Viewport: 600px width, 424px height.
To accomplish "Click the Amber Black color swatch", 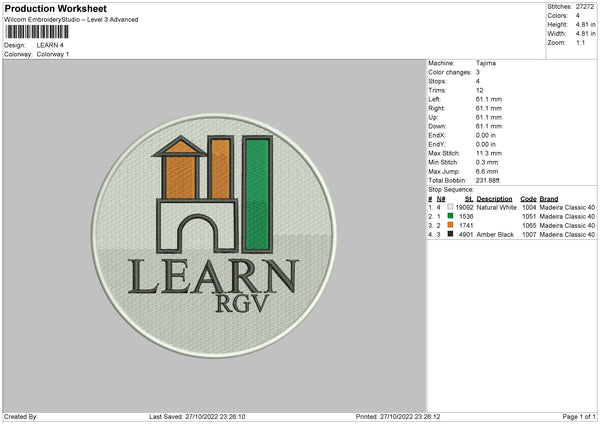I will (x=450, y=234).
